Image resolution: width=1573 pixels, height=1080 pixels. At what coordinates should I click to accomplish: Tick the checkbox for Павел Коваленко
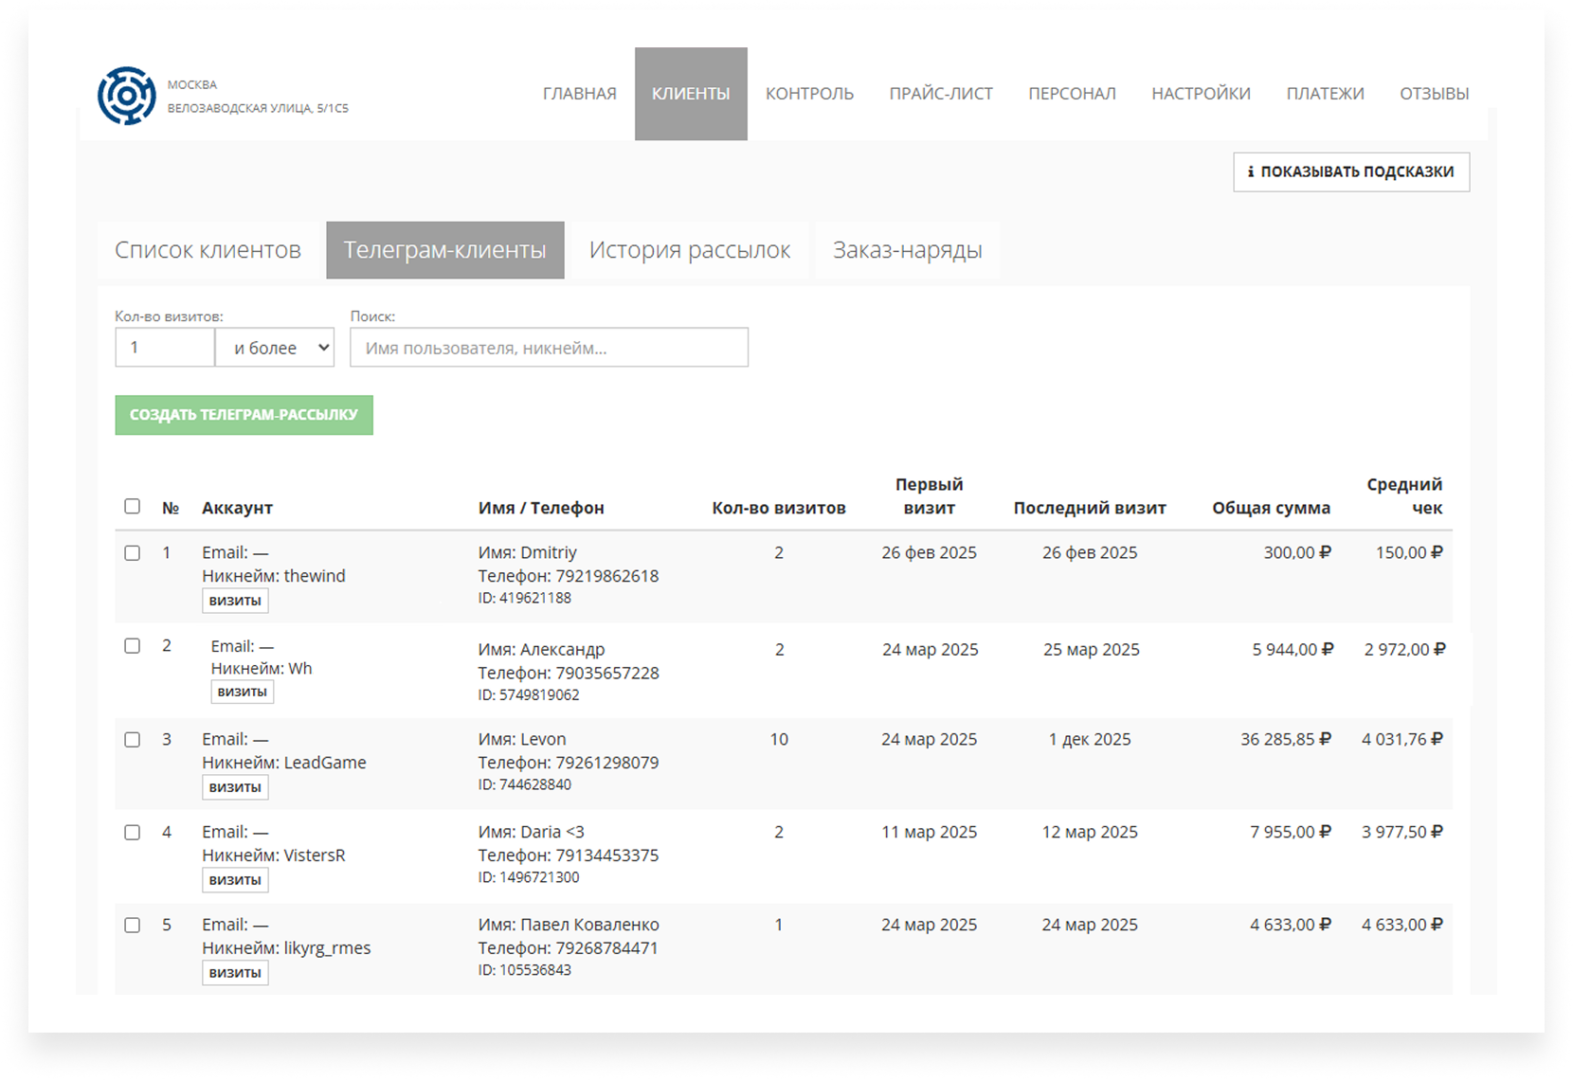coord(132,925)
